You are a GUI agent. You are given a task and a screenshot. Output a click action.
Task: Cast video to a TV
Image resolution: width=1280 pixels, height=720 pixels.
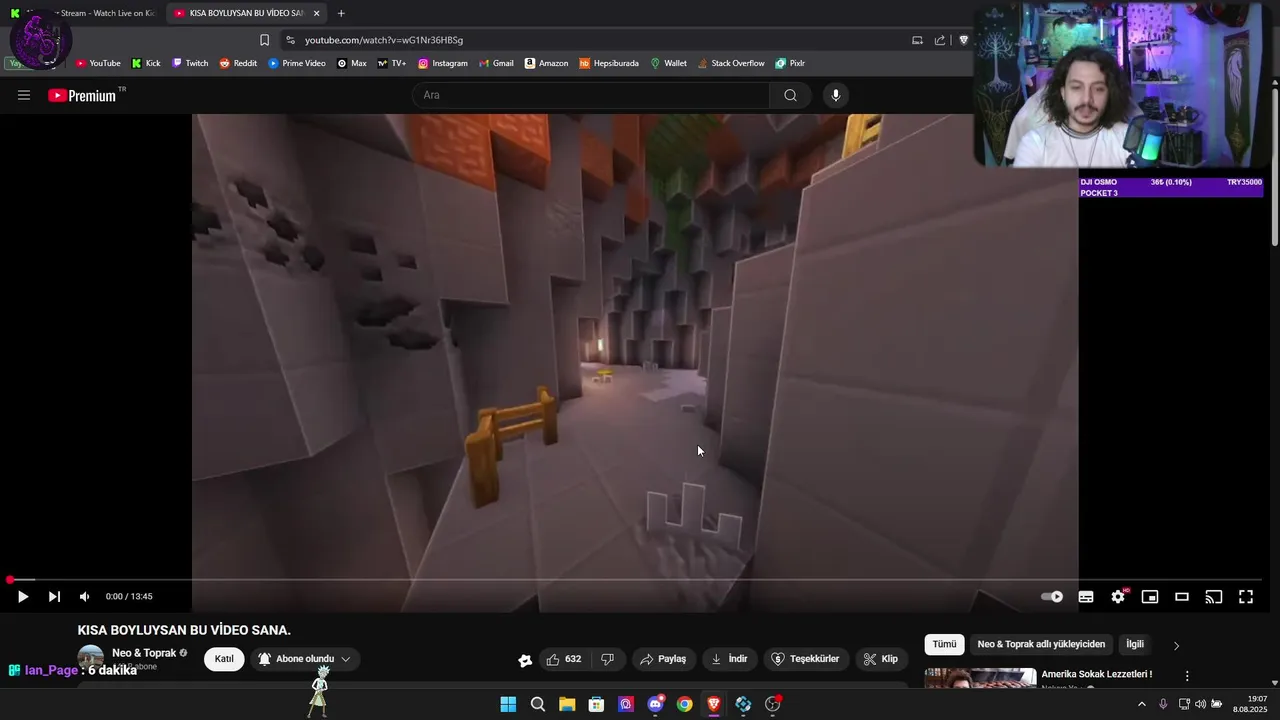point(1214,597)
